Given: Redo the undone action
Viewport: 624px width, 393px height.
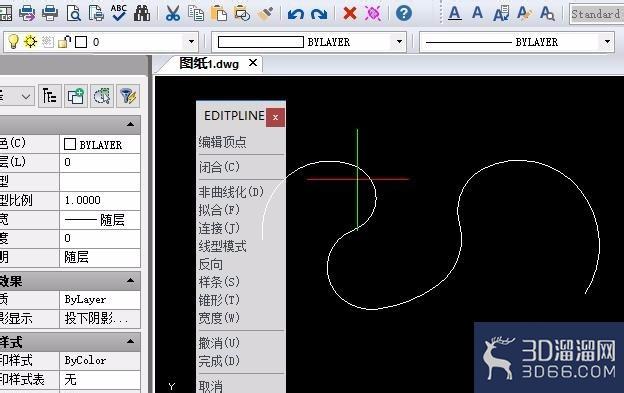Looking at the screenshot, I should tap(319, 14).
